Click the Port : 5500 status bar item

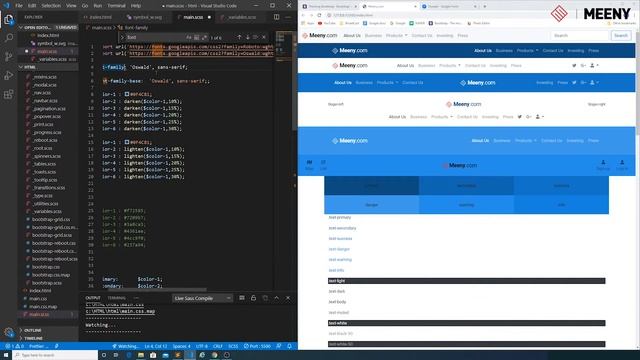tap(257, 346)
